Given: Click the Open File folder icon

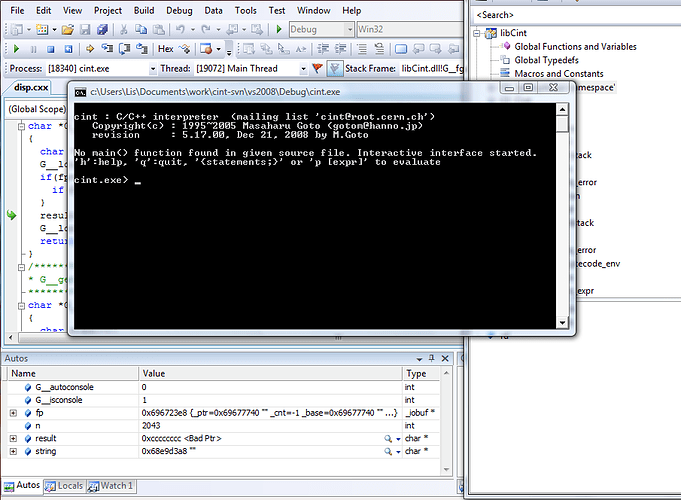Looking at the screenshot, I should coord(69,29).
